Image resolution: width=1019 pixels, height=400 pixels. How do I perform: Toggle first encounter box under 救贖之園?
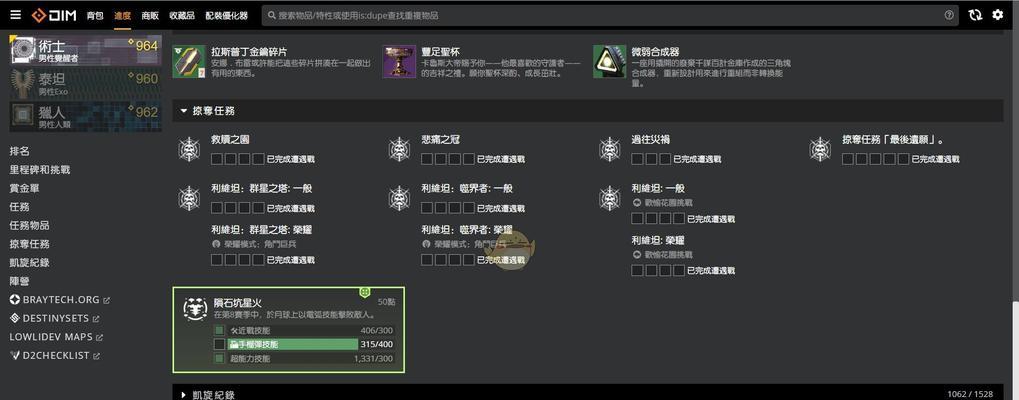(x=217, y=159)
